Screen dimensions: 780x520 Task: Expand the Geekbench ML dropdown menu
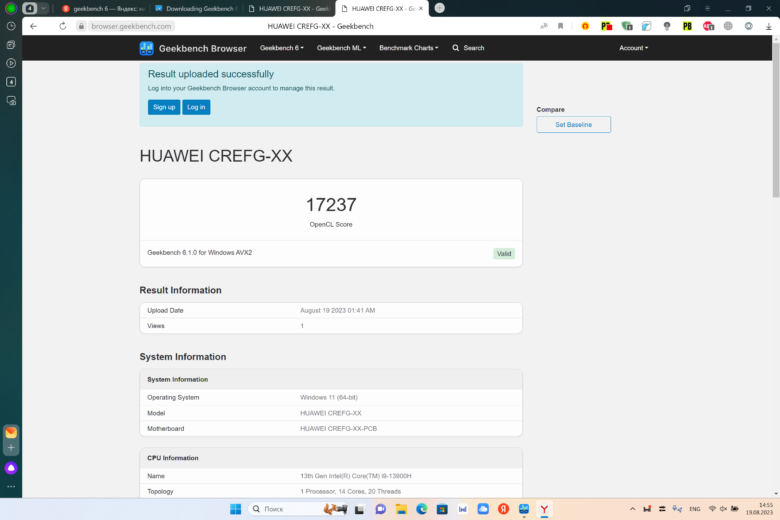pyautogui.click(x=341, y=48)
